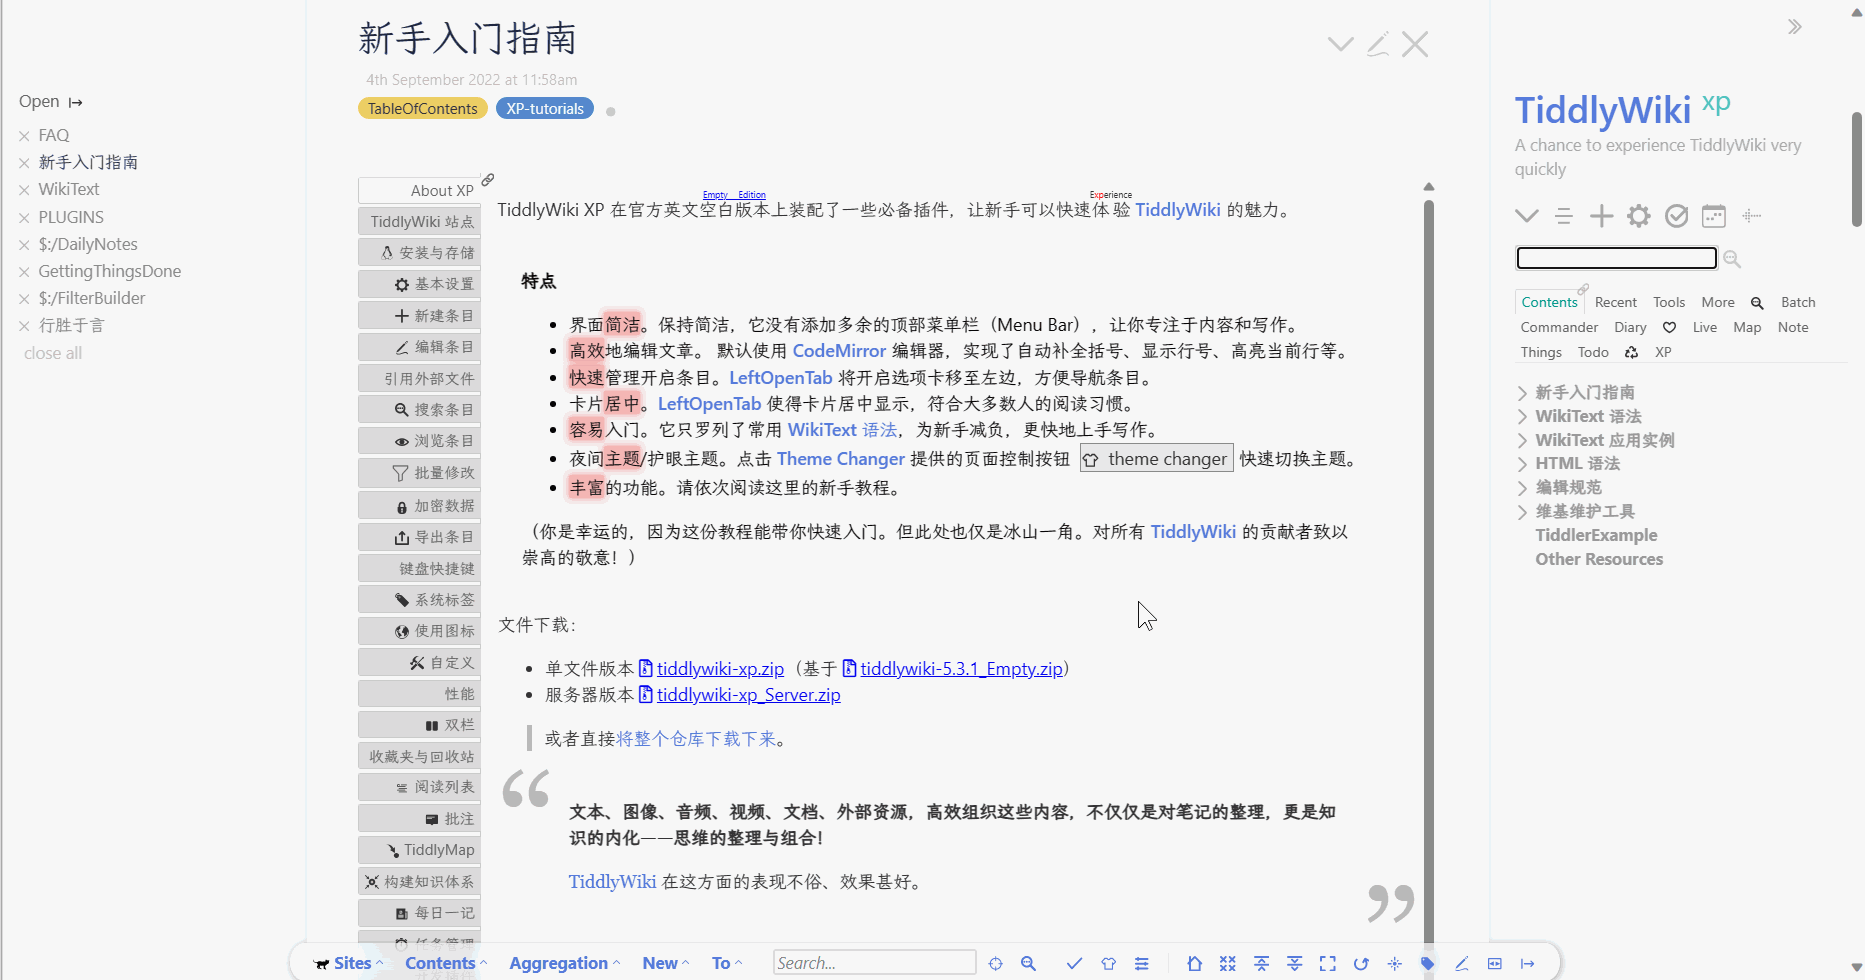1865x980 pixels.
Task: Select the TiddlyMap vertical tab
Action: (x=419, y=850)
